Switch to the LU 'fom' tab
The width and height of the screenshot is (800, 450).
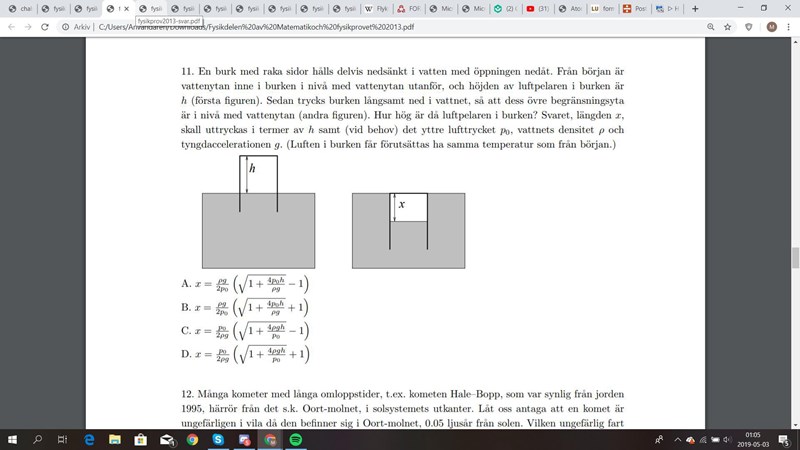click(603, 8)
